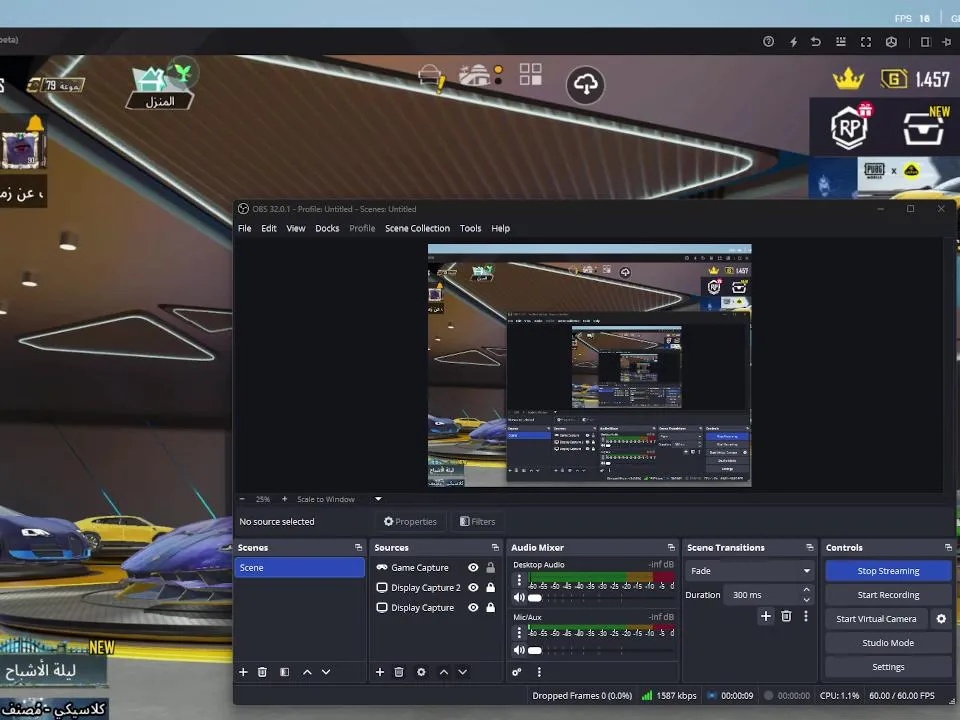Image resolution: width=960 pixels, height=720 pixels.
Task: Open the Docks menu
Action: click(327, 228)
